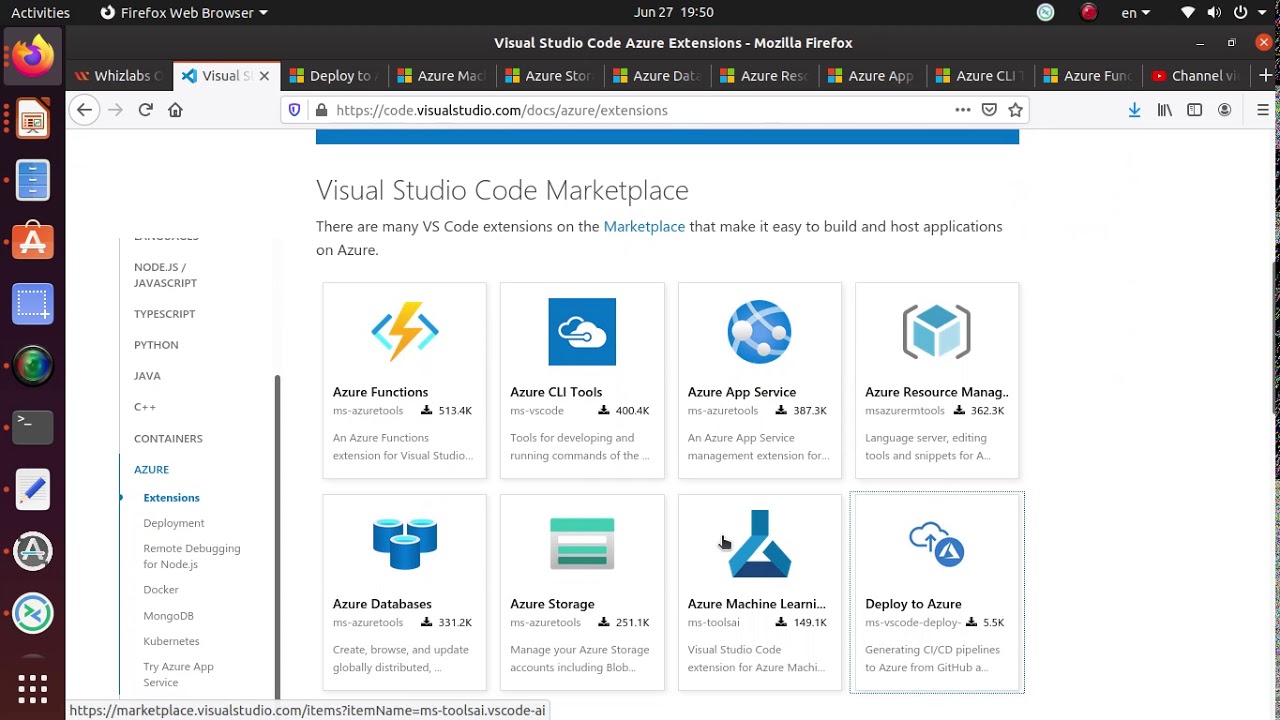The image size is (1280, 720).
Task: Collapse the AZURE sidebar section
Action: [151, 469]
